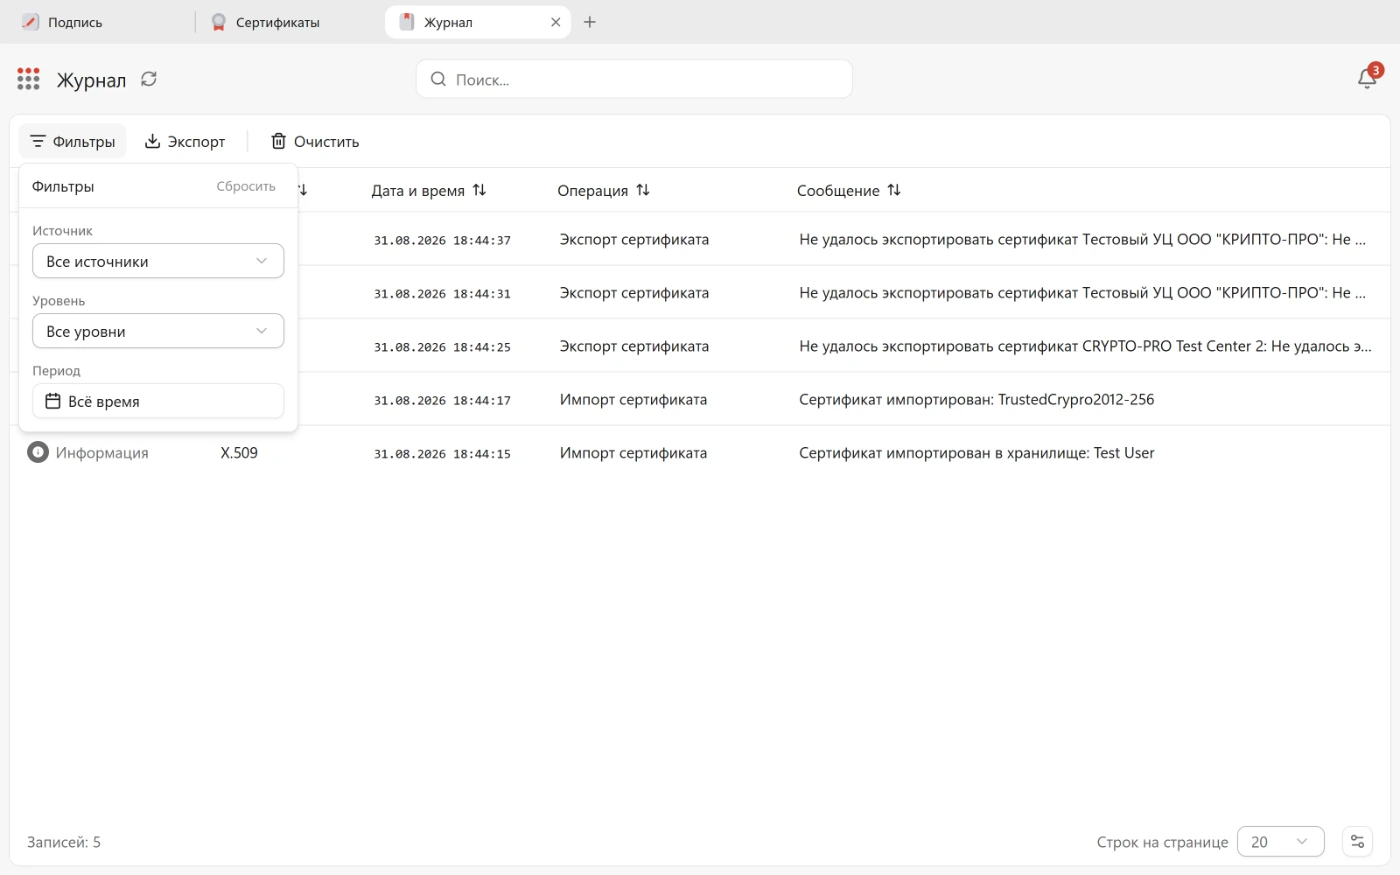
Task: Click Импорт сертификата in the 18:44:17 row
Action: [x=633, y=399]
